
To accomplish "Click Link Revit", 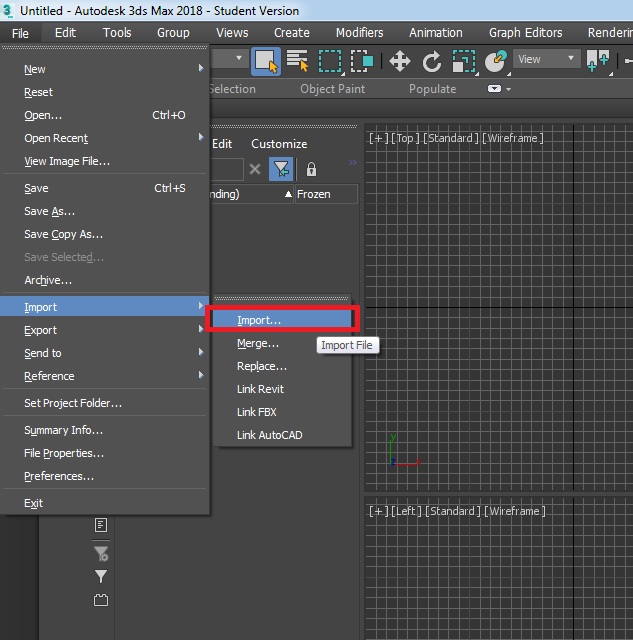I will tap(282, 389).
